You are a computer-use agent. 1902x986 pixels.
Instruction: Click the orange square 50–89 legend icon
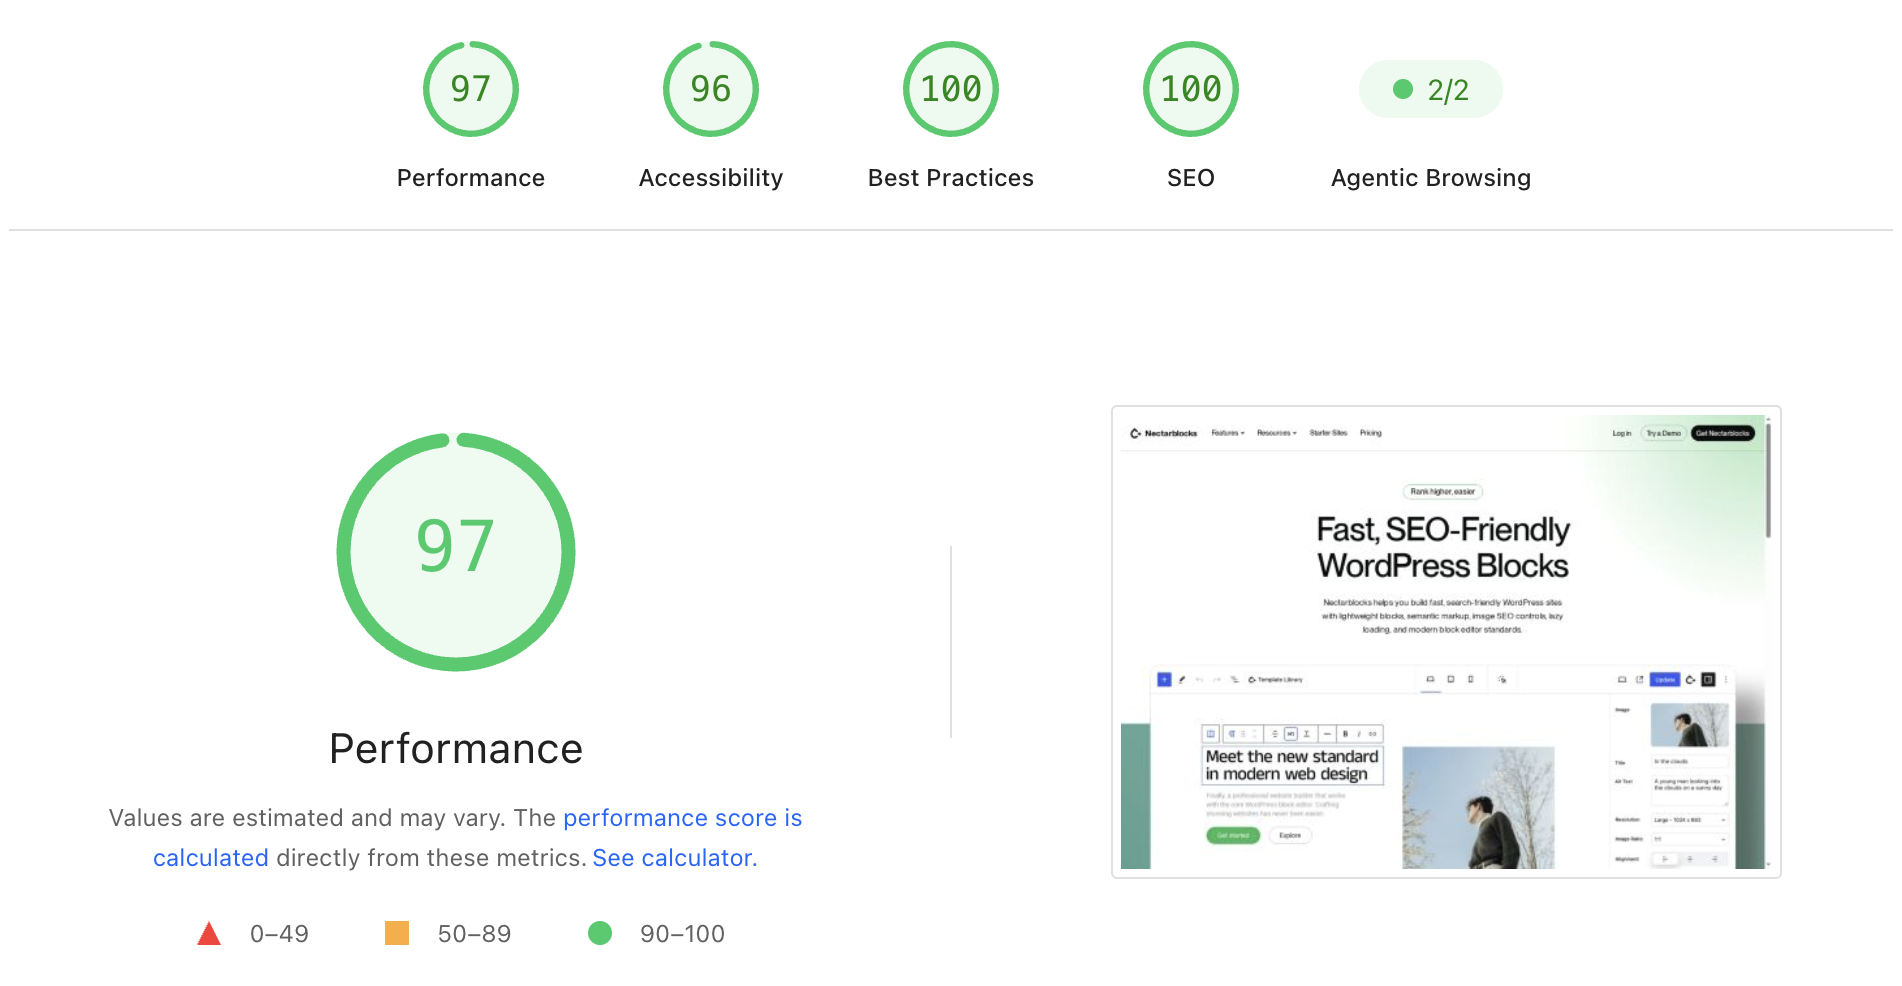click(397, 933)
